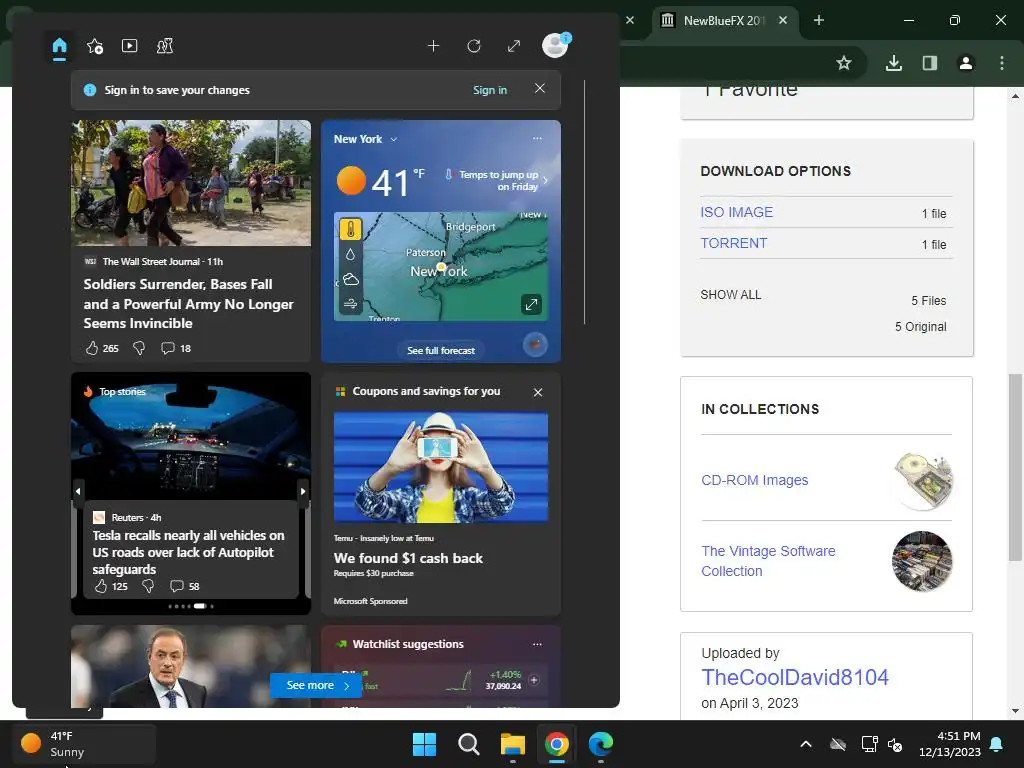Close Coupons and savings card
Viewport: 1024px width, 768px height.
(537, 392)
